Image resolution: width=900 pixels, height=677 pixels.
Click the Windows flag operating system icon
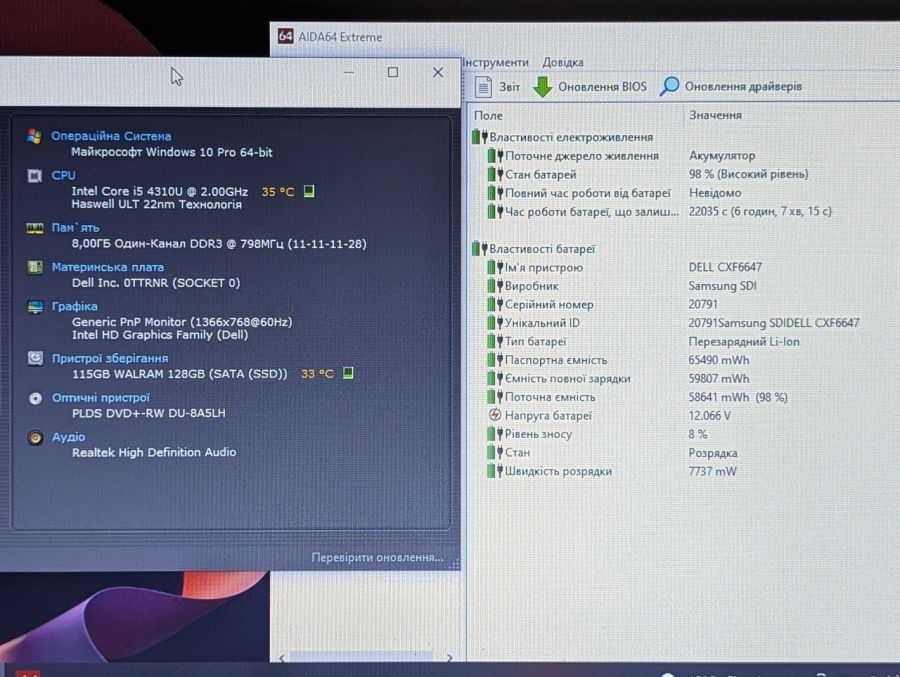click(x=34, y=137)
